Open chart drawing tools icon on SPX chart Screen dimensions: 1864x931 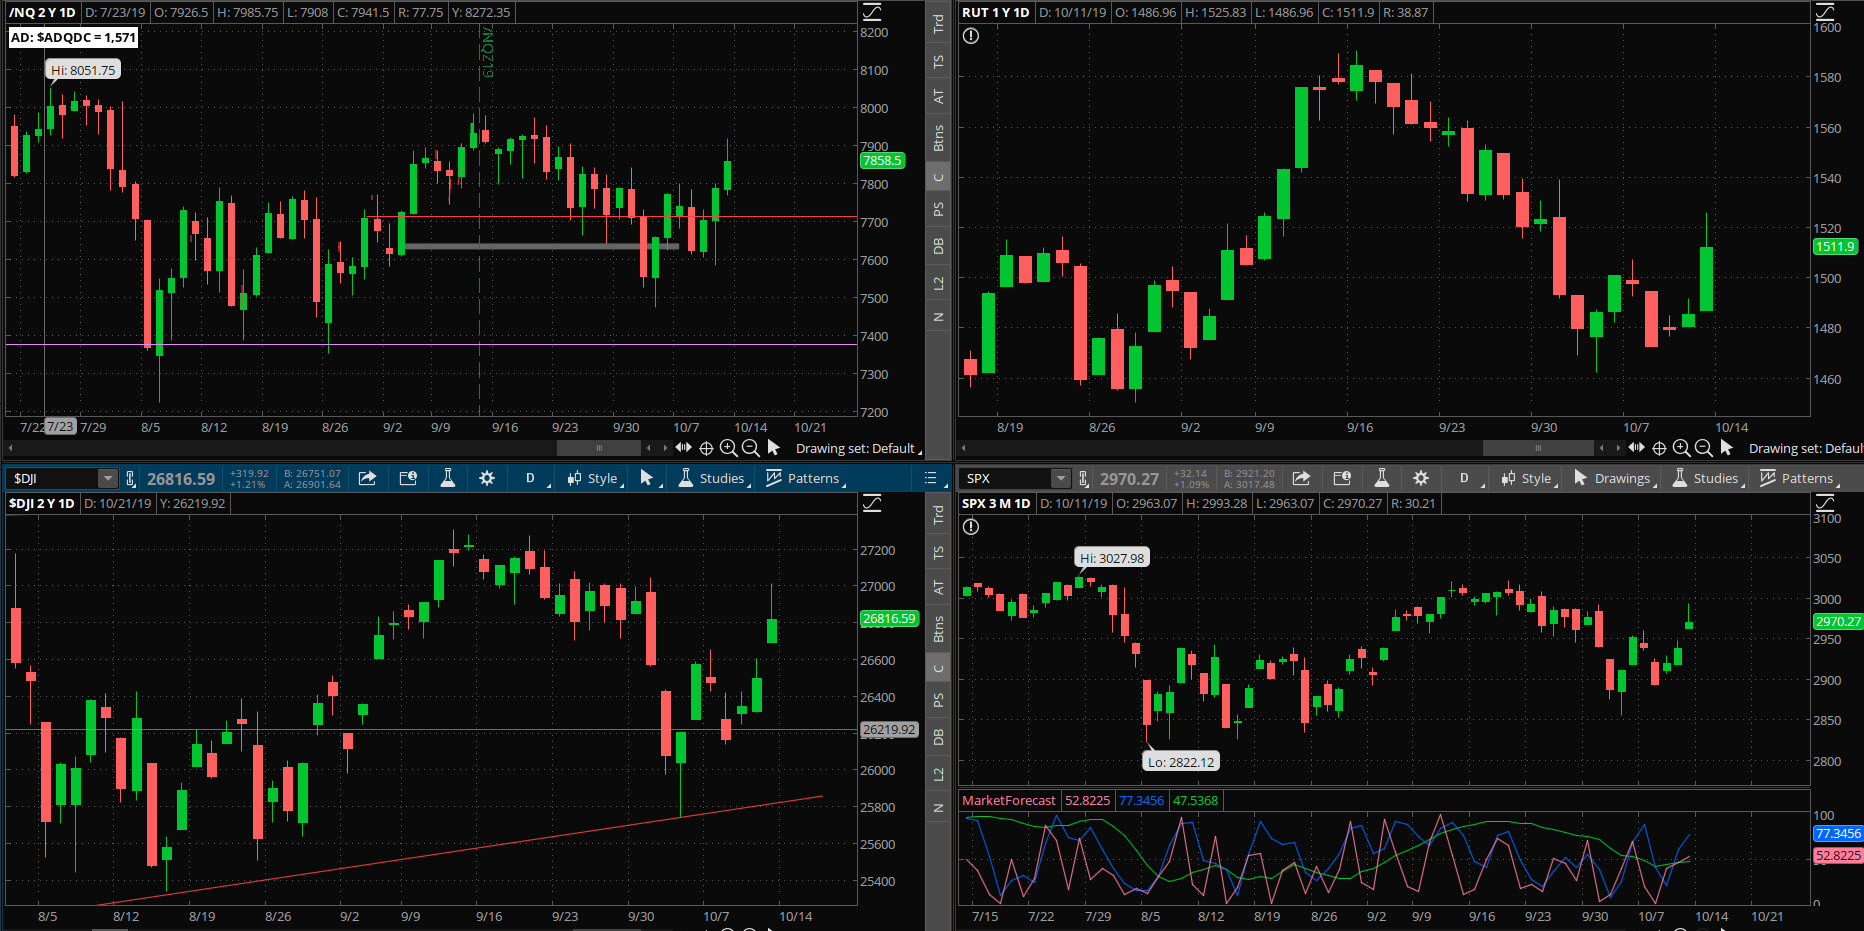click(1825, 503)
